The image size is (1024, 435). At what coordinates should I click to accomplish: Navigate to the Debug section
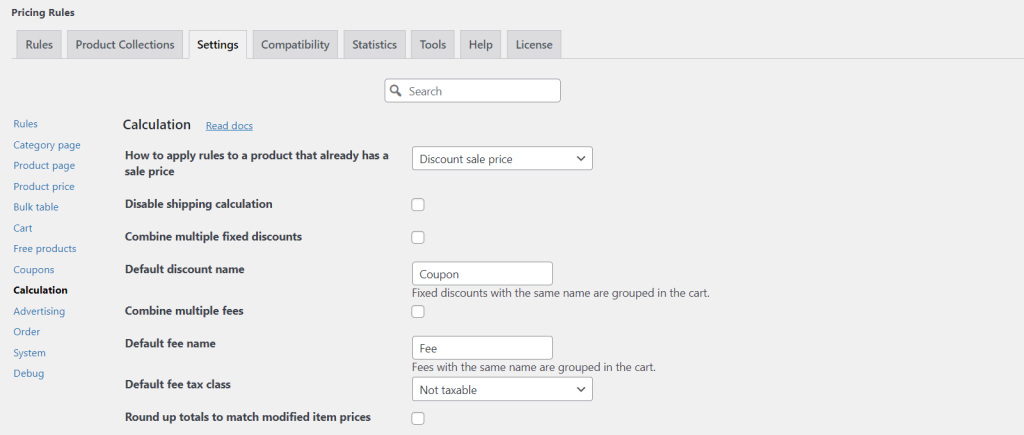tap(29, 374)
